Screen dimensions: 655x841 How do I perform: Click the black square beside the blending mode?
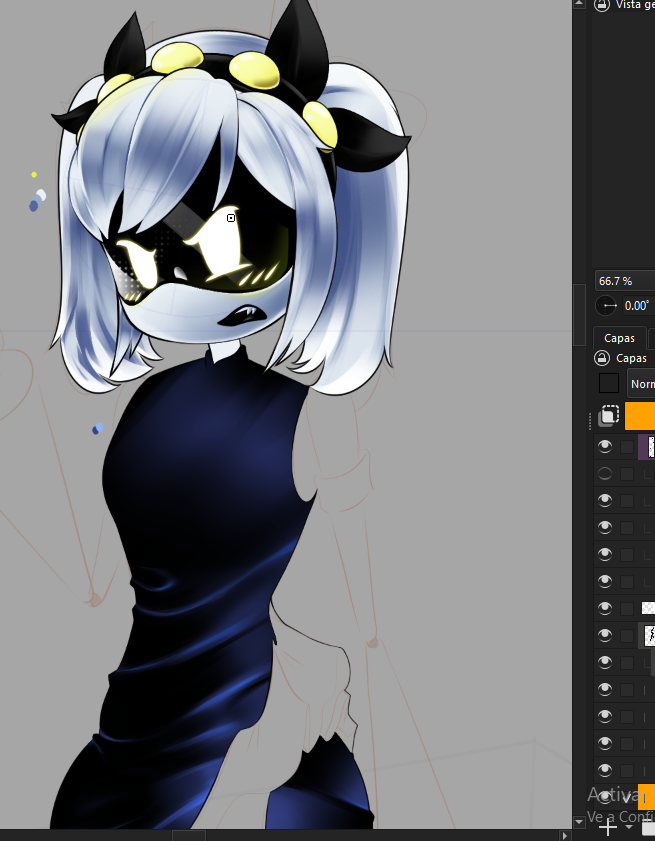(609, 383)
